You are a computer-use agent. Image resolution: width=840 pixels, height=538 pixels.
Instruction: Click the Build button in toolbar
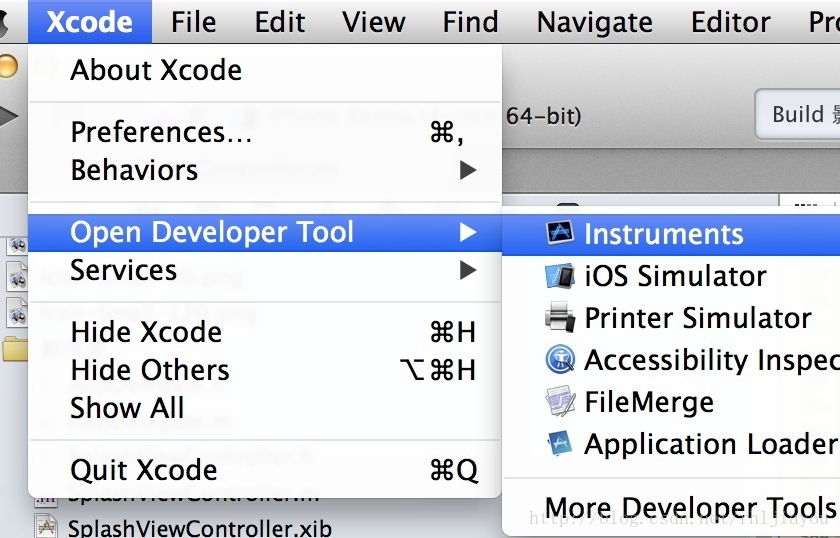(798, 114)
